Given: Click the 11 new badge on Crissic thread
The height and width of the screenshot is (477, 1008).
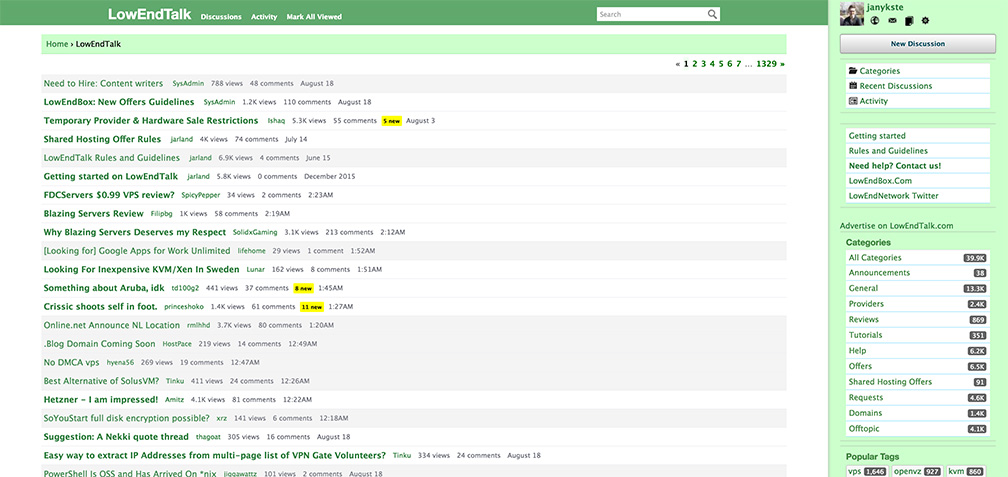Looking at the screenshot, I should click(312, 307).
